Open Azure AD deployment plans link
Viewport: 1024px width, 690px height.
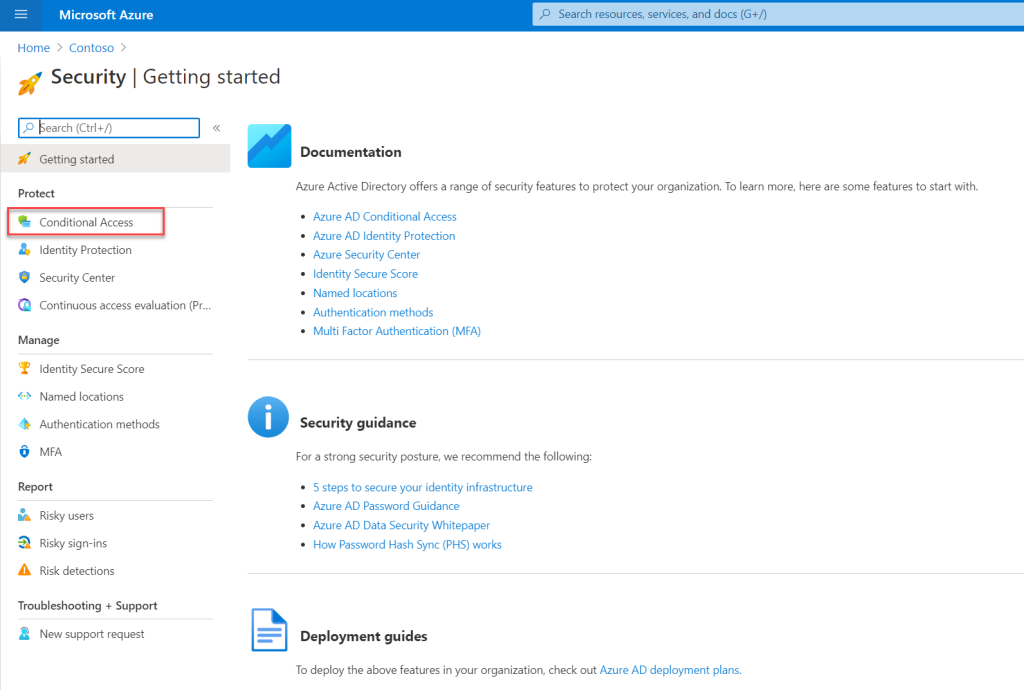pyautogui.click(x=669, y=670)
